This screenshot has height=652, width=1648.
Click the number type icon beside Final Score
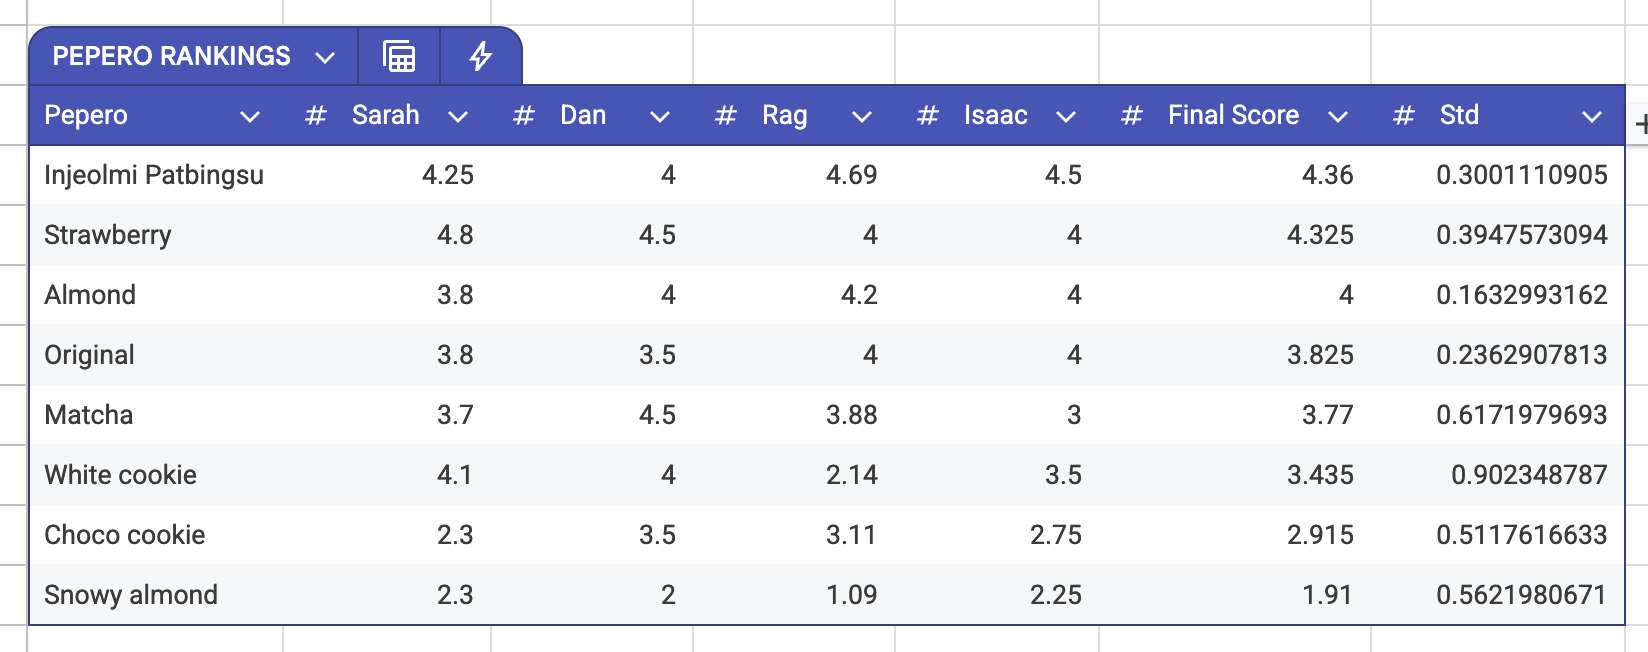click(1132, 116)
